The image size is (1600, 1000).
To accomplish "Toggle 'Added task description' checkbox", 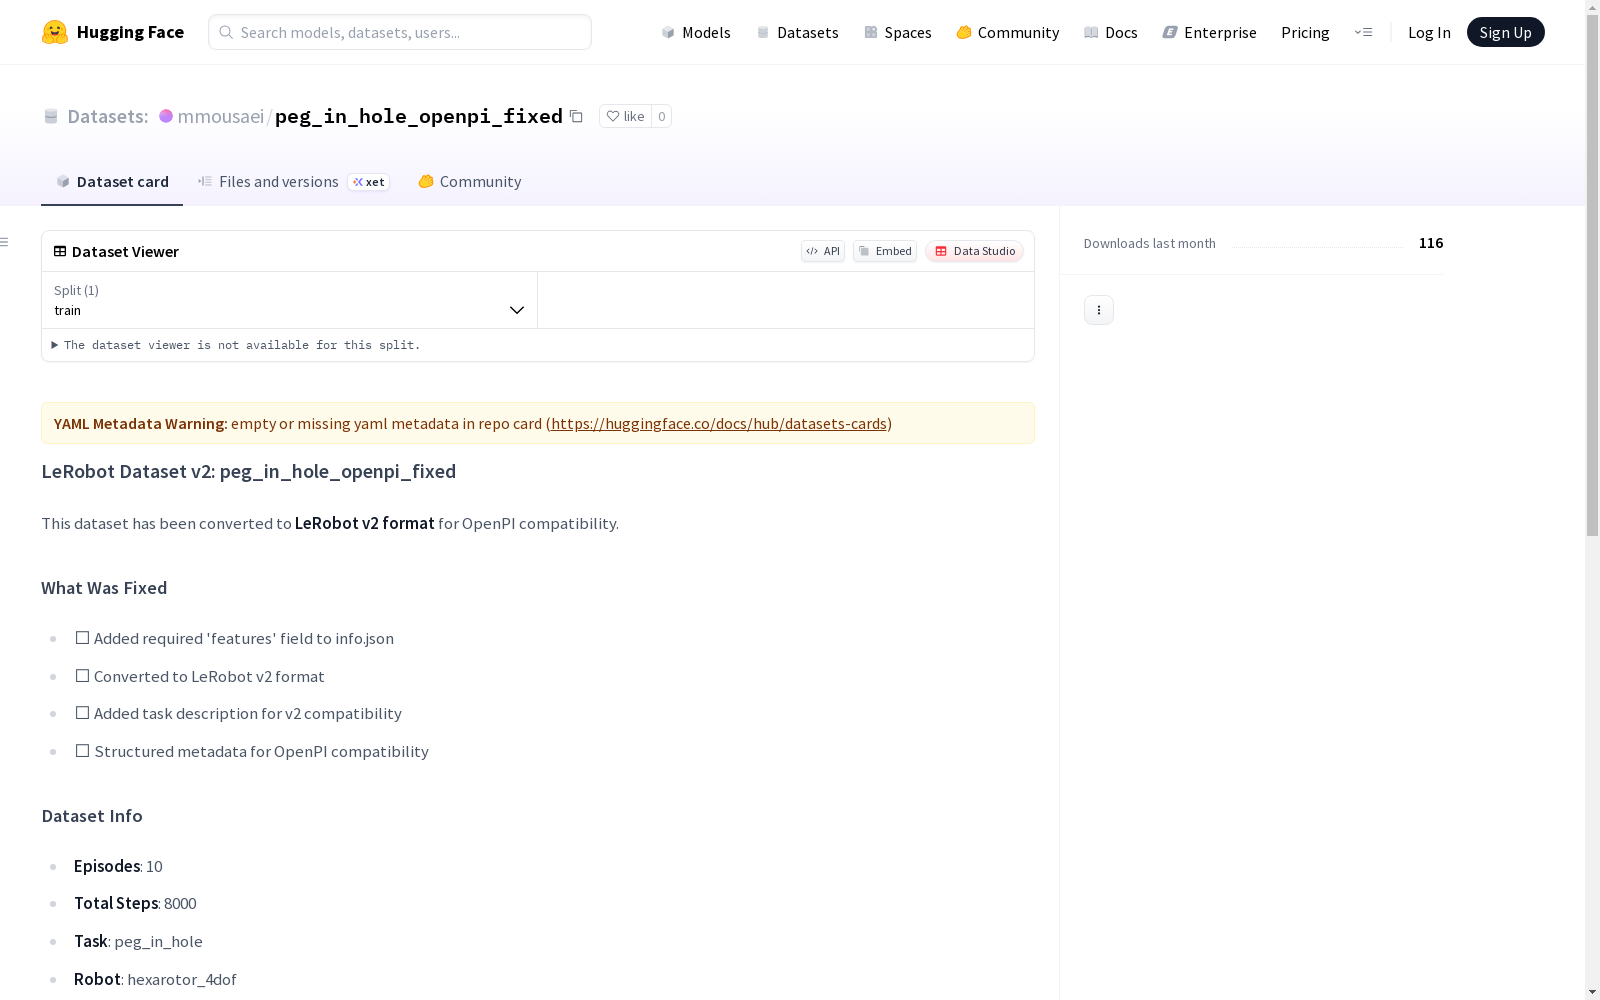I will (82, 713).
